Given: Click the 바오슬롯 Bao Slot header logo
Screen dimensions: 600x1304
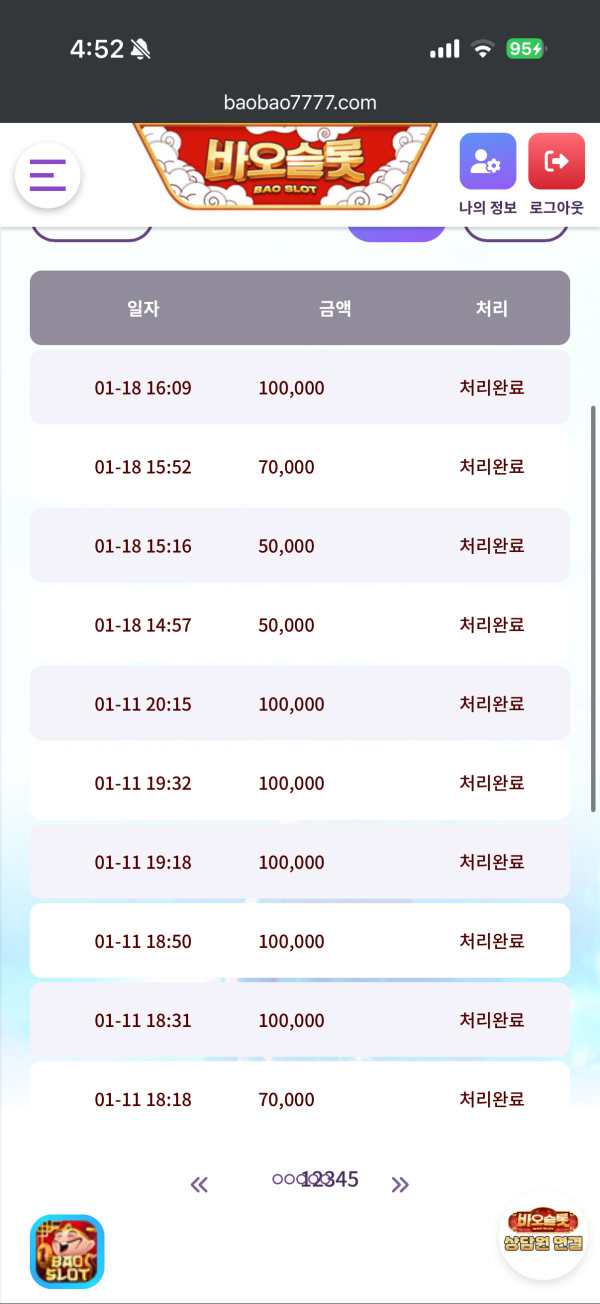Looking at the screenshot, I should click(285, 166).
